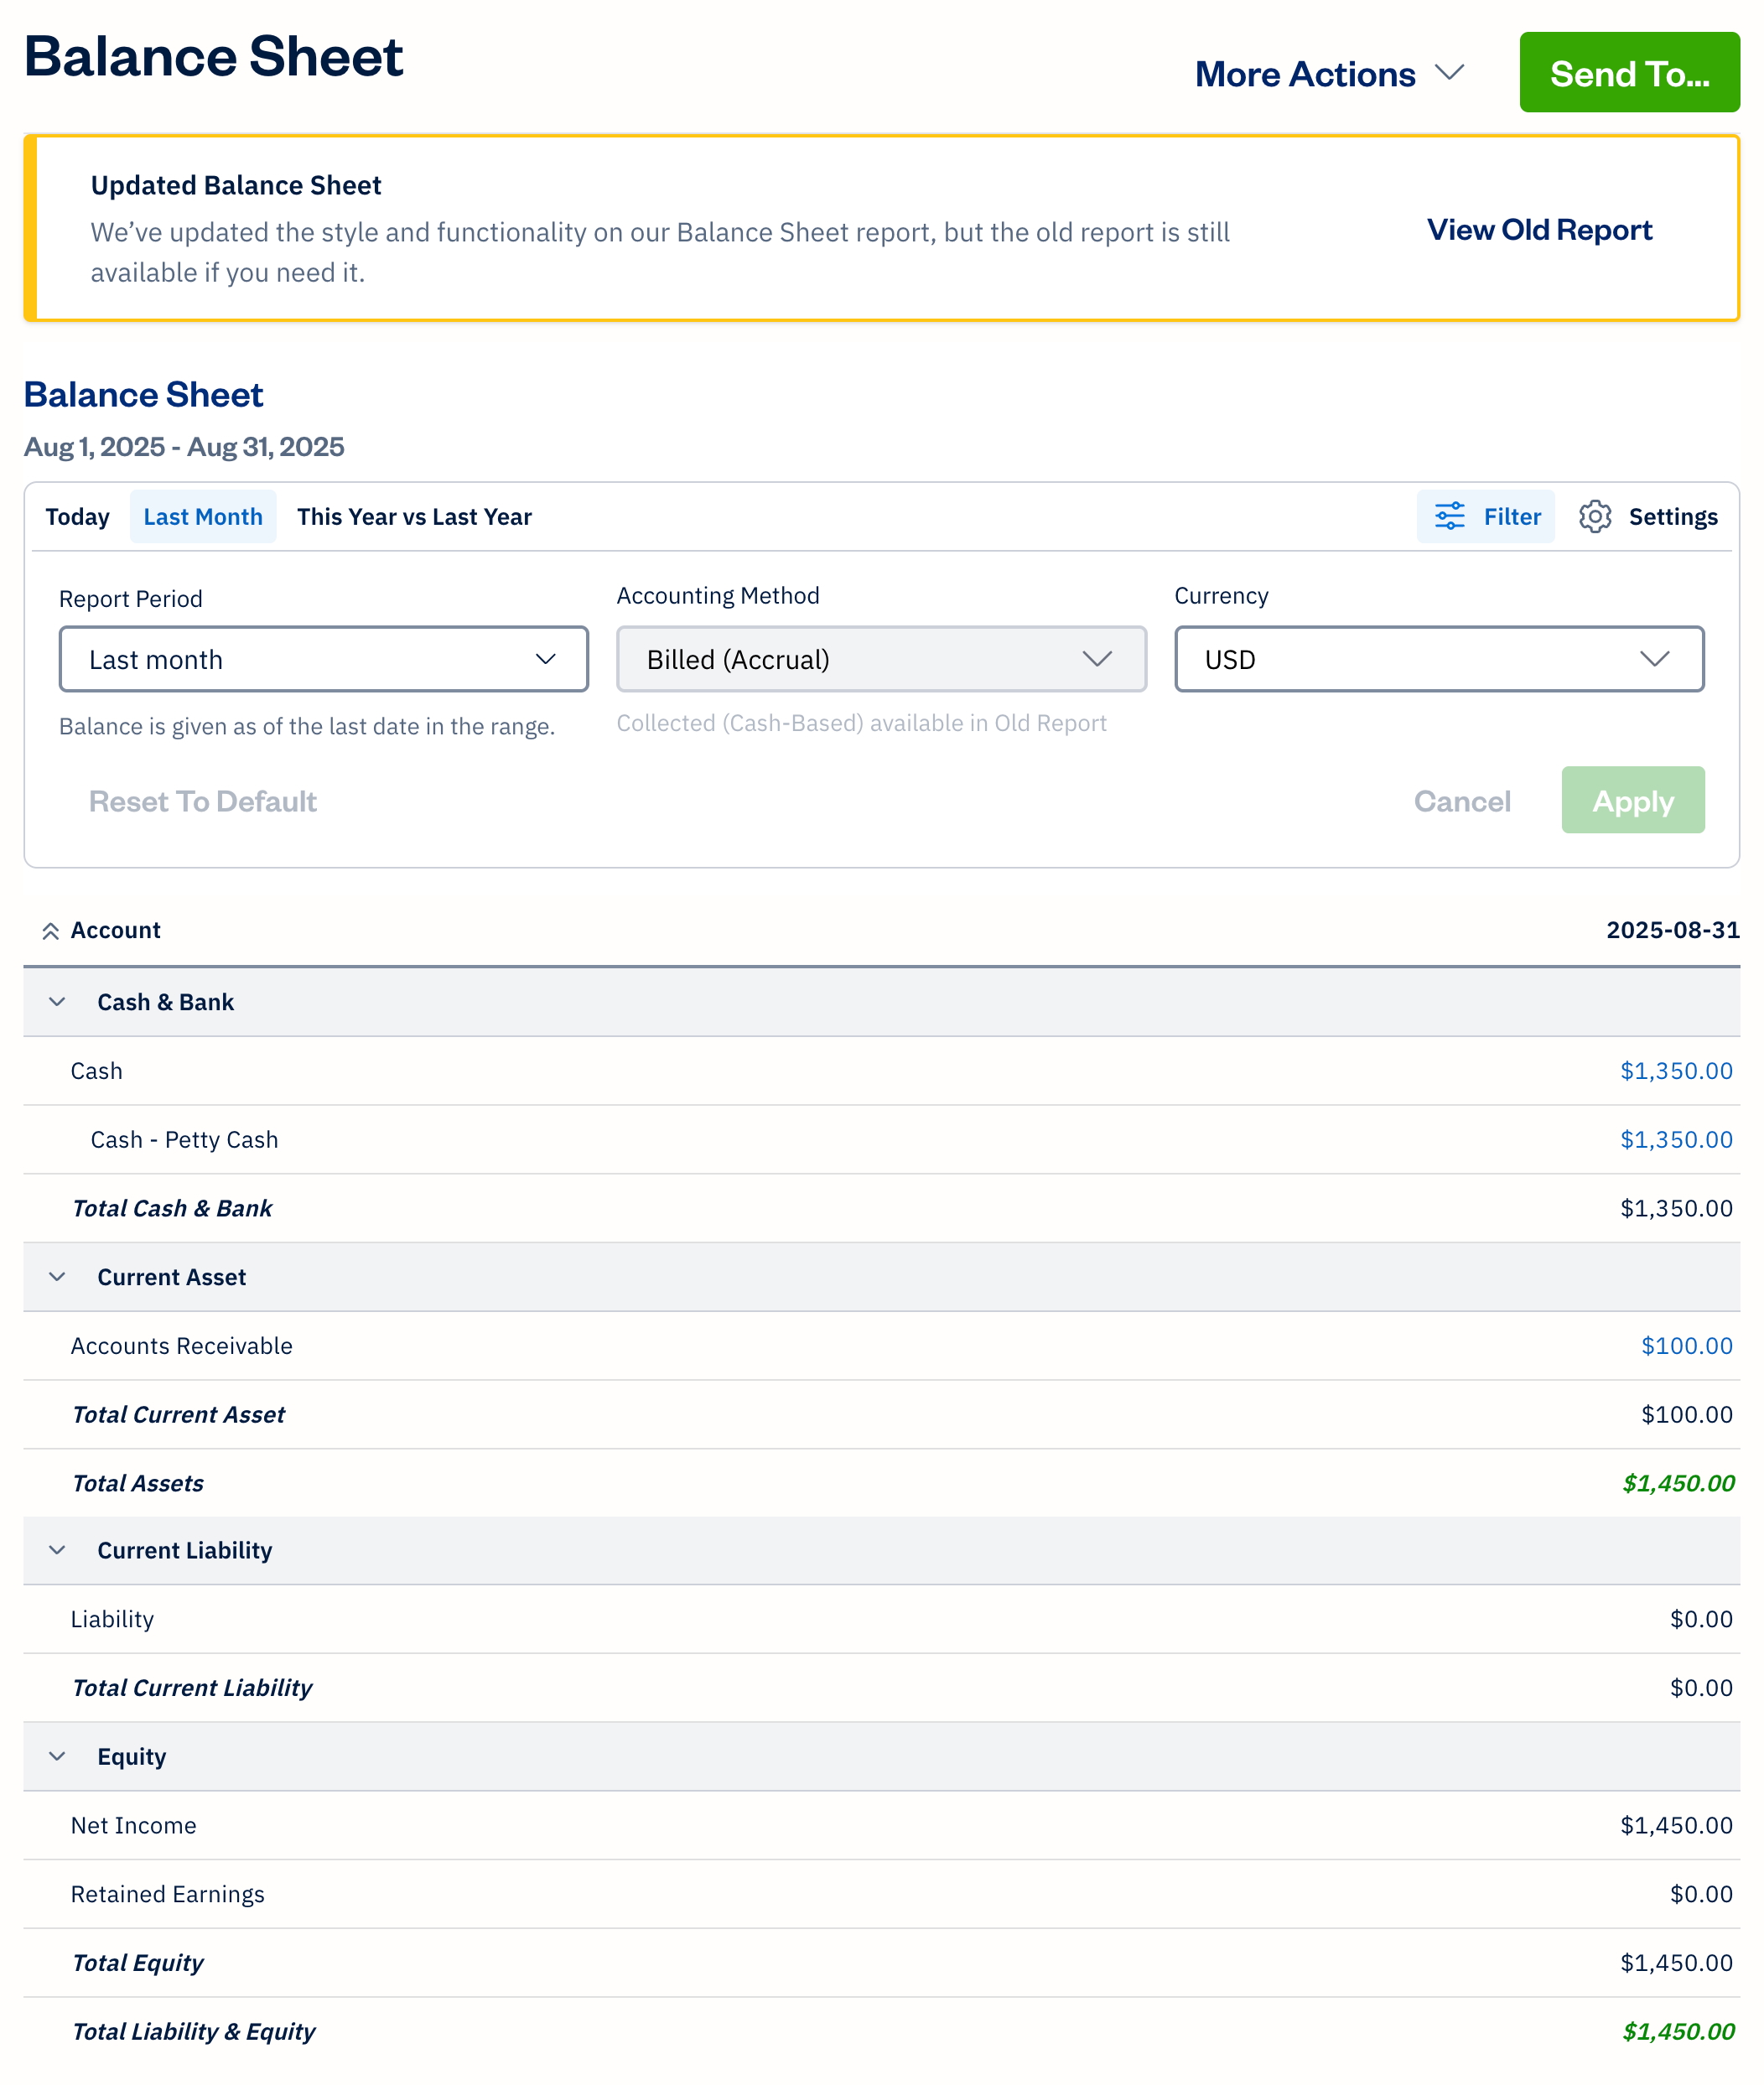Click the Aug 1, 2025 - Aug 31, 2025 date range
Screen dimensions: 1764x2085
tap(184, 447)
